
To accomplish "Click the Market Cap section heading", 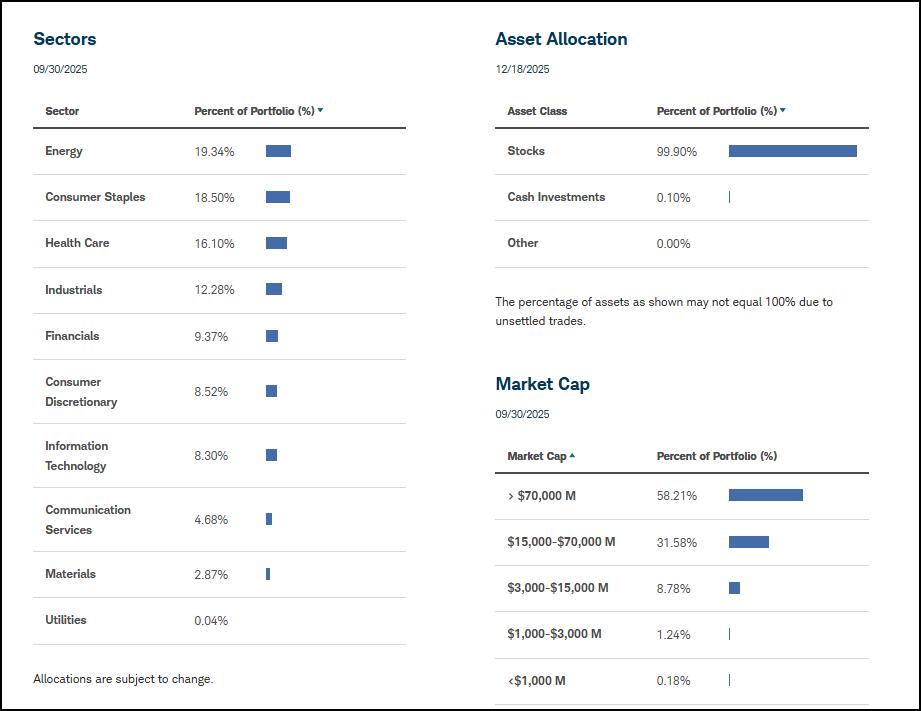I will tap(542, 384).
